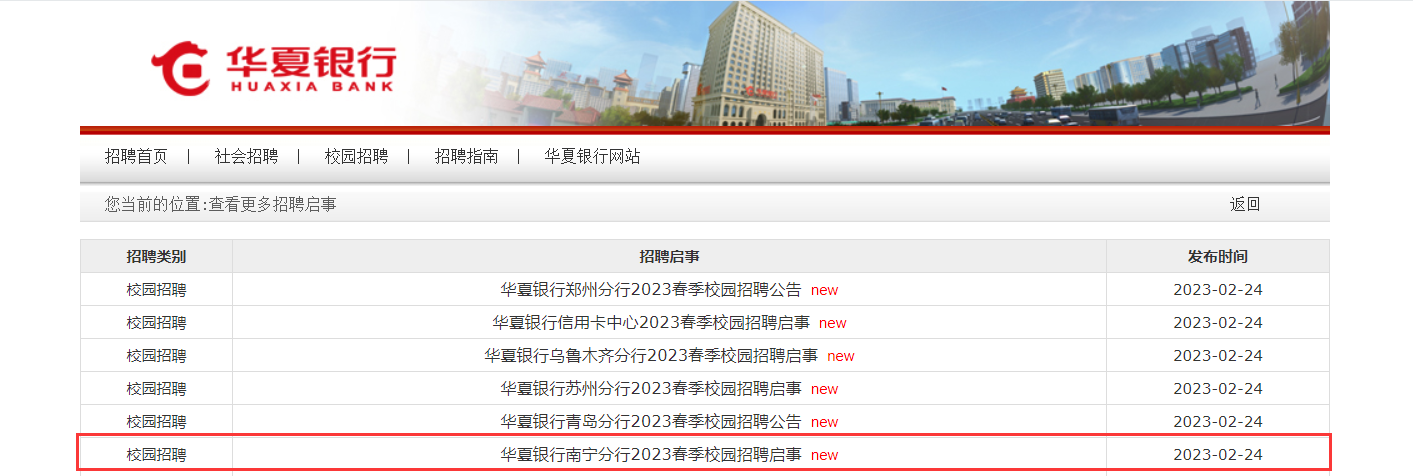The height and width of the screenshot is (476, 1413).
Task: Click the date 2023-02-24 in 青岛分行 row
Action: [x=1218, y=422]
